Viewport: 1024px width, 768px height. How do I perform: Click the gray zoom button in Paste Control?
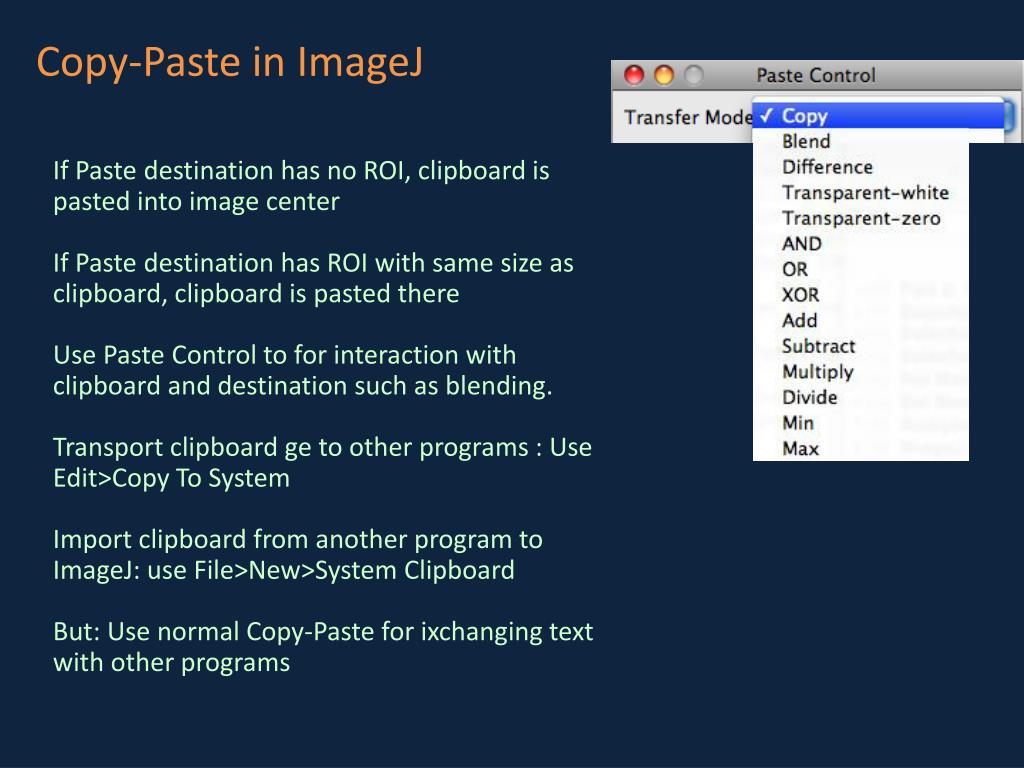tap(694, 75)
